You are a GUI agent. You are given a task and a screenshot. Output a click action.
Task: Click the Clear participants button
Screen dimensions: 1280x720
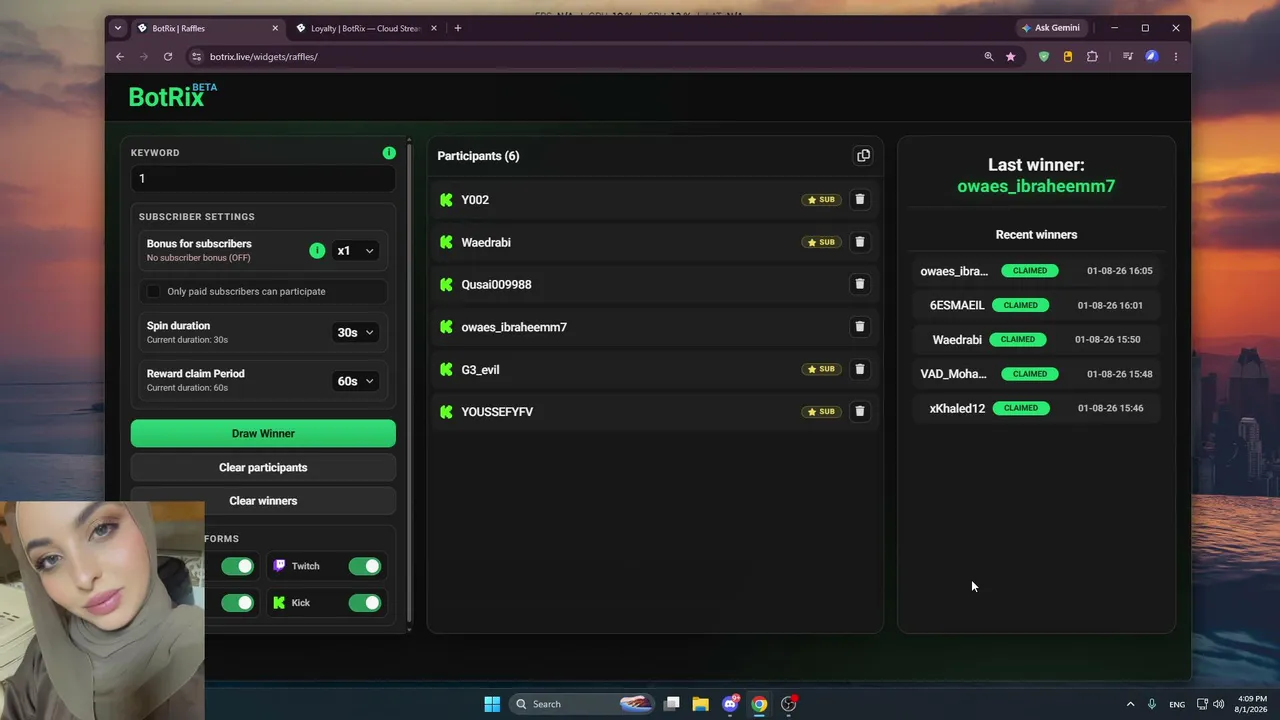[x=263, y=468]
